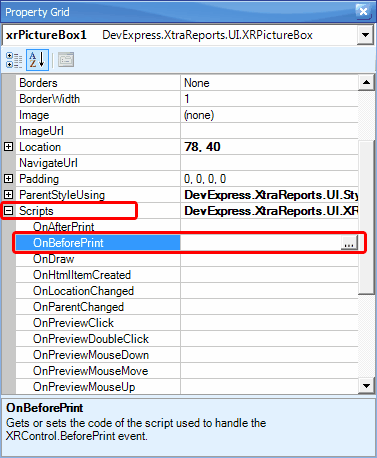Click the Image value (none)

[x=199, y=115]
